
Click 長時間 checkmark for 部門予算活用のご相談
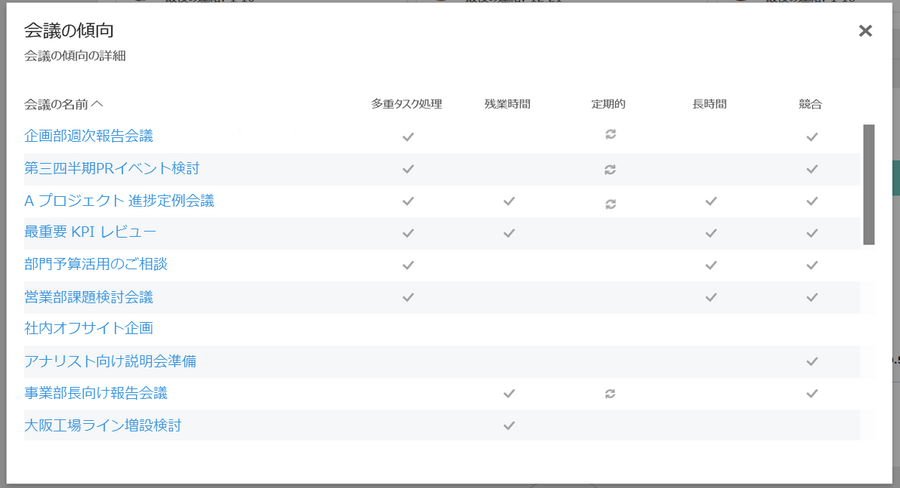pos(711,265)
